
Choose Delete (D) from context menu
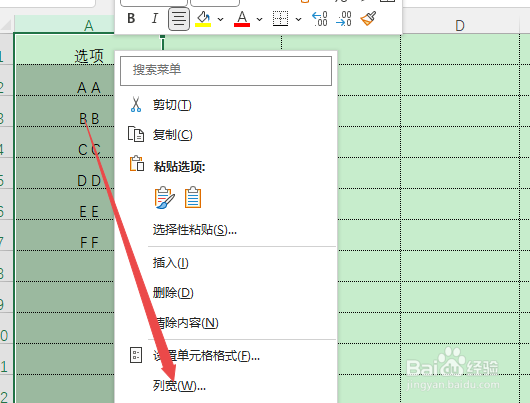pos(173,293)
